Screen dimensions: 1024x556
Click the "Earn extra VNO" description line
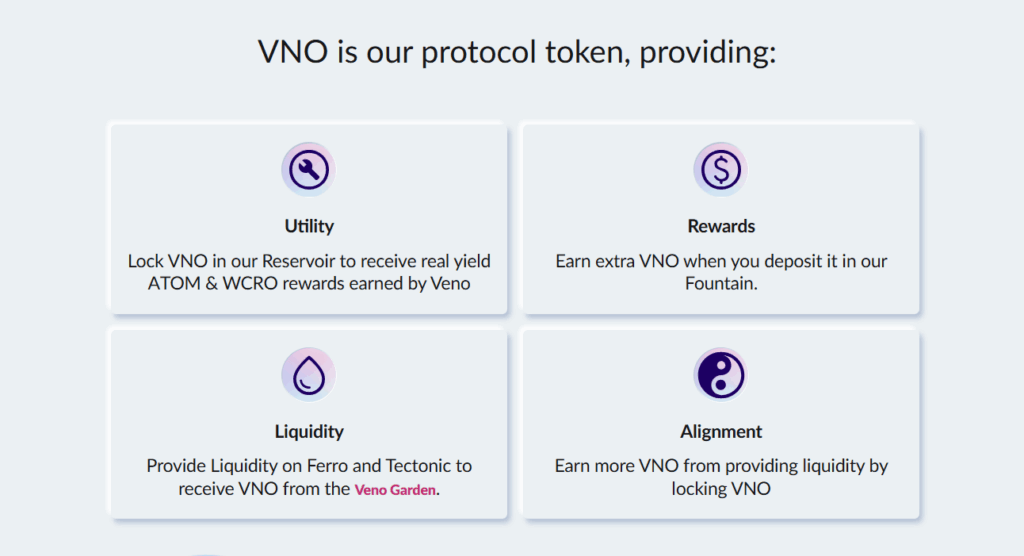[721, 261]
